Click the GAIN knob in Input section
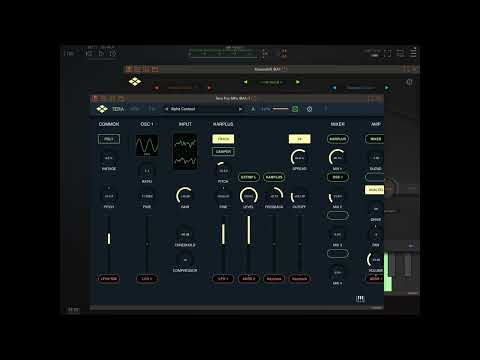This screenshot has height=360, width=480. click(185, 196)
